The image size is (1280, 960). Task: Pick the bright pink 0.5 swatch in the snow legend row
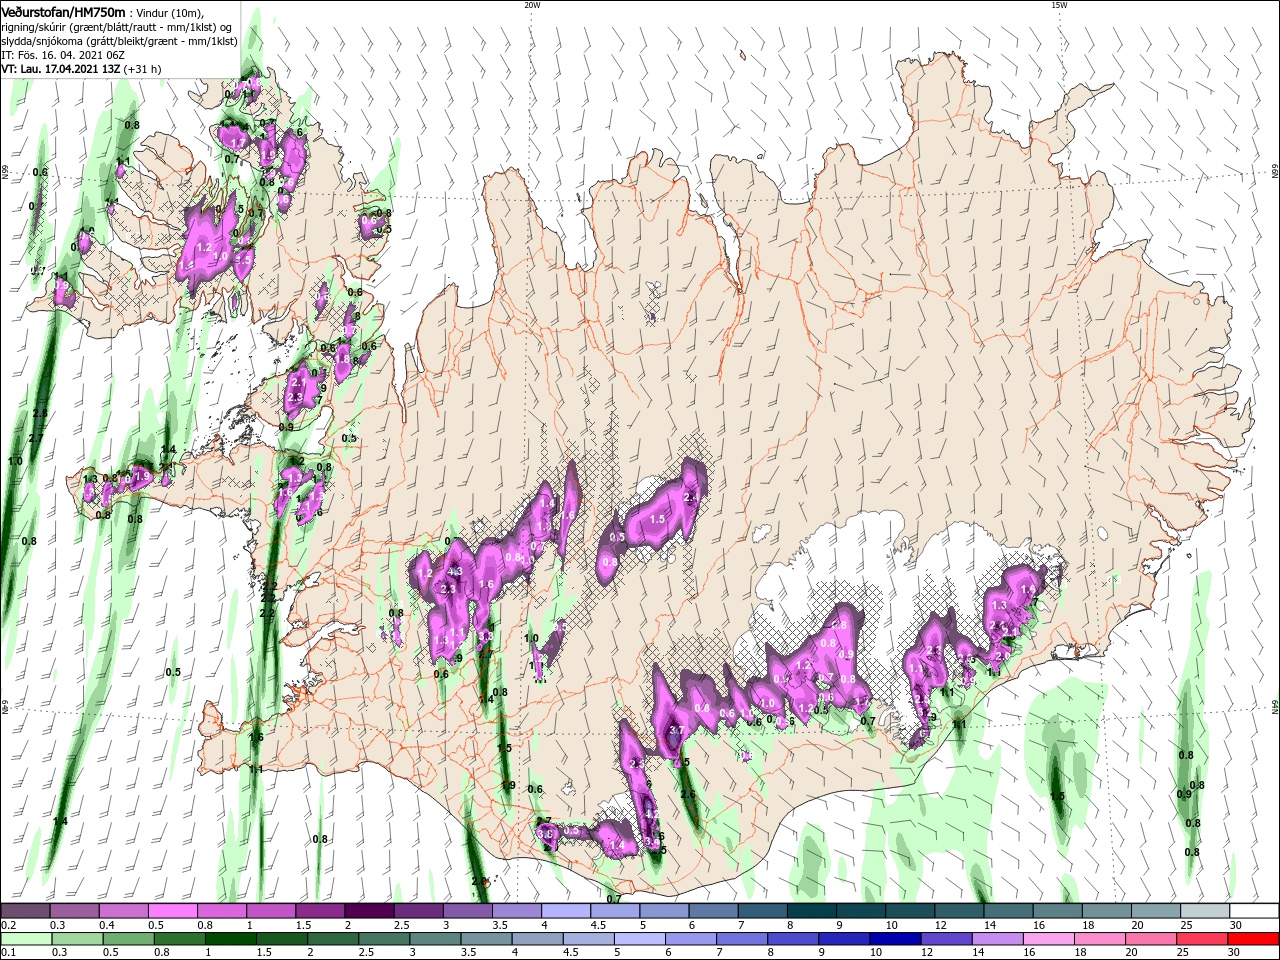[x=172, y=911]
